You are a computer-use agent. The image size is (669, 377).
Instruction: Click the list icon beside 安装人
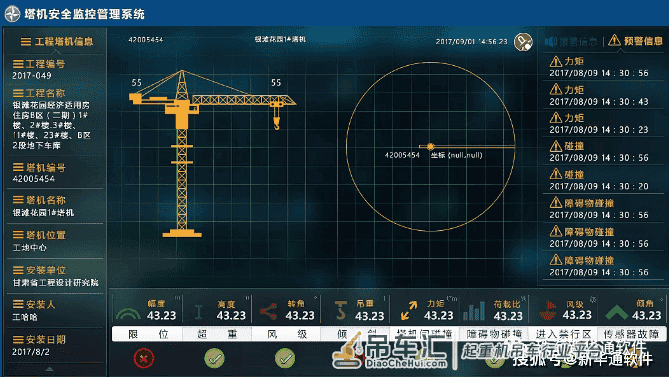point(18,304)
